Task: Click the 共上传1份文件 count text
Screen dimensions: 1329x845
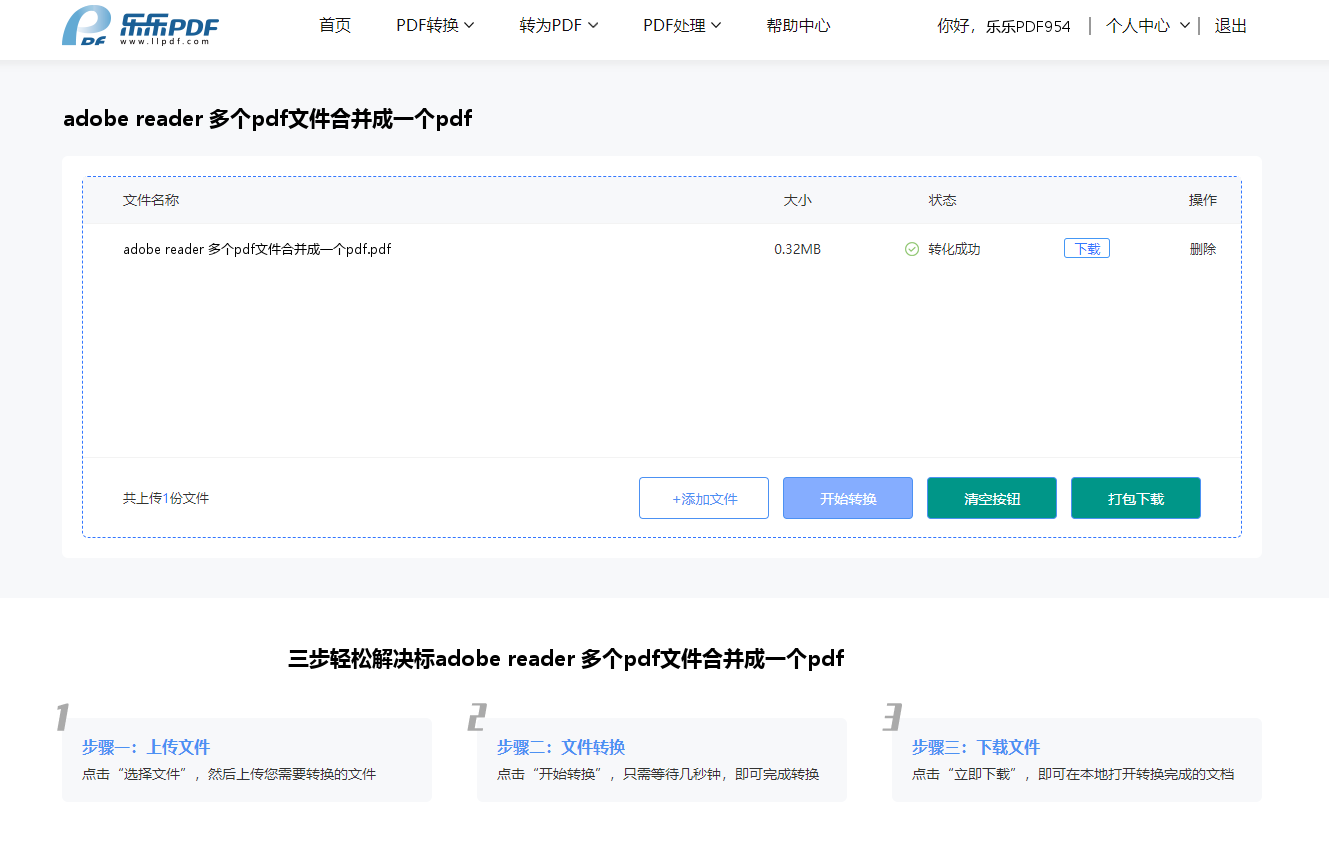Action: tap(166, 498)
